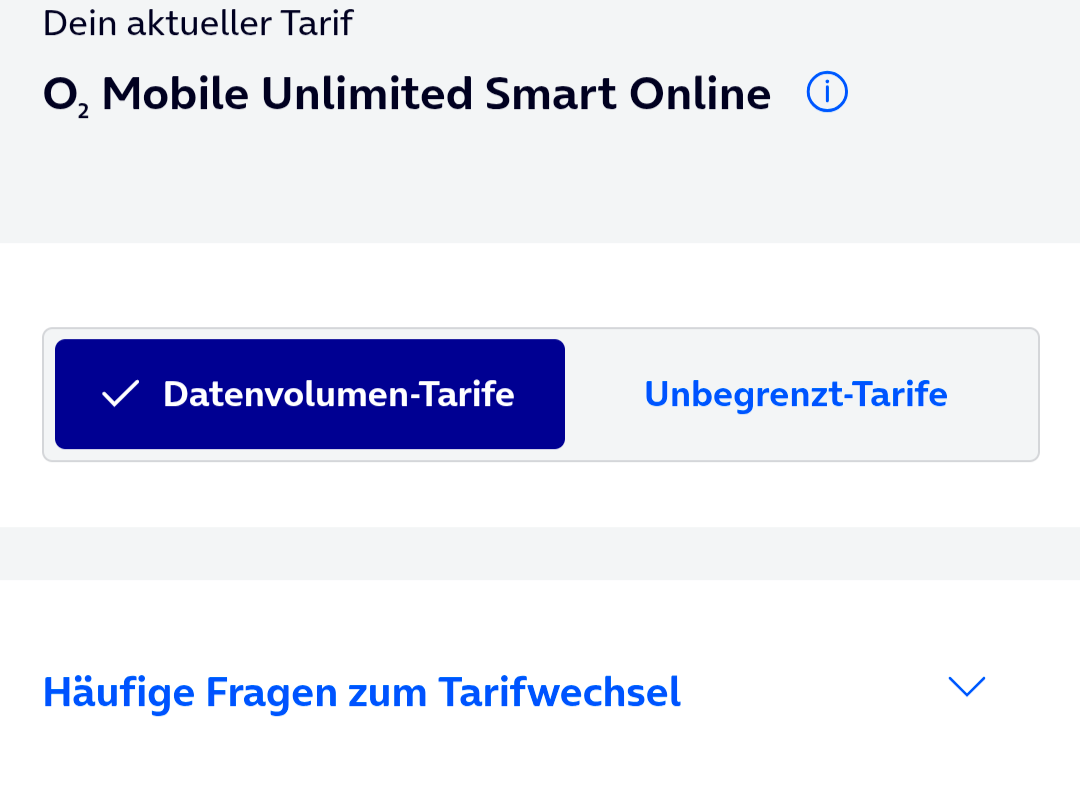Click the word Tarifwechsel in the FAQ heading

pyautogui.click(x=559, y=692)
